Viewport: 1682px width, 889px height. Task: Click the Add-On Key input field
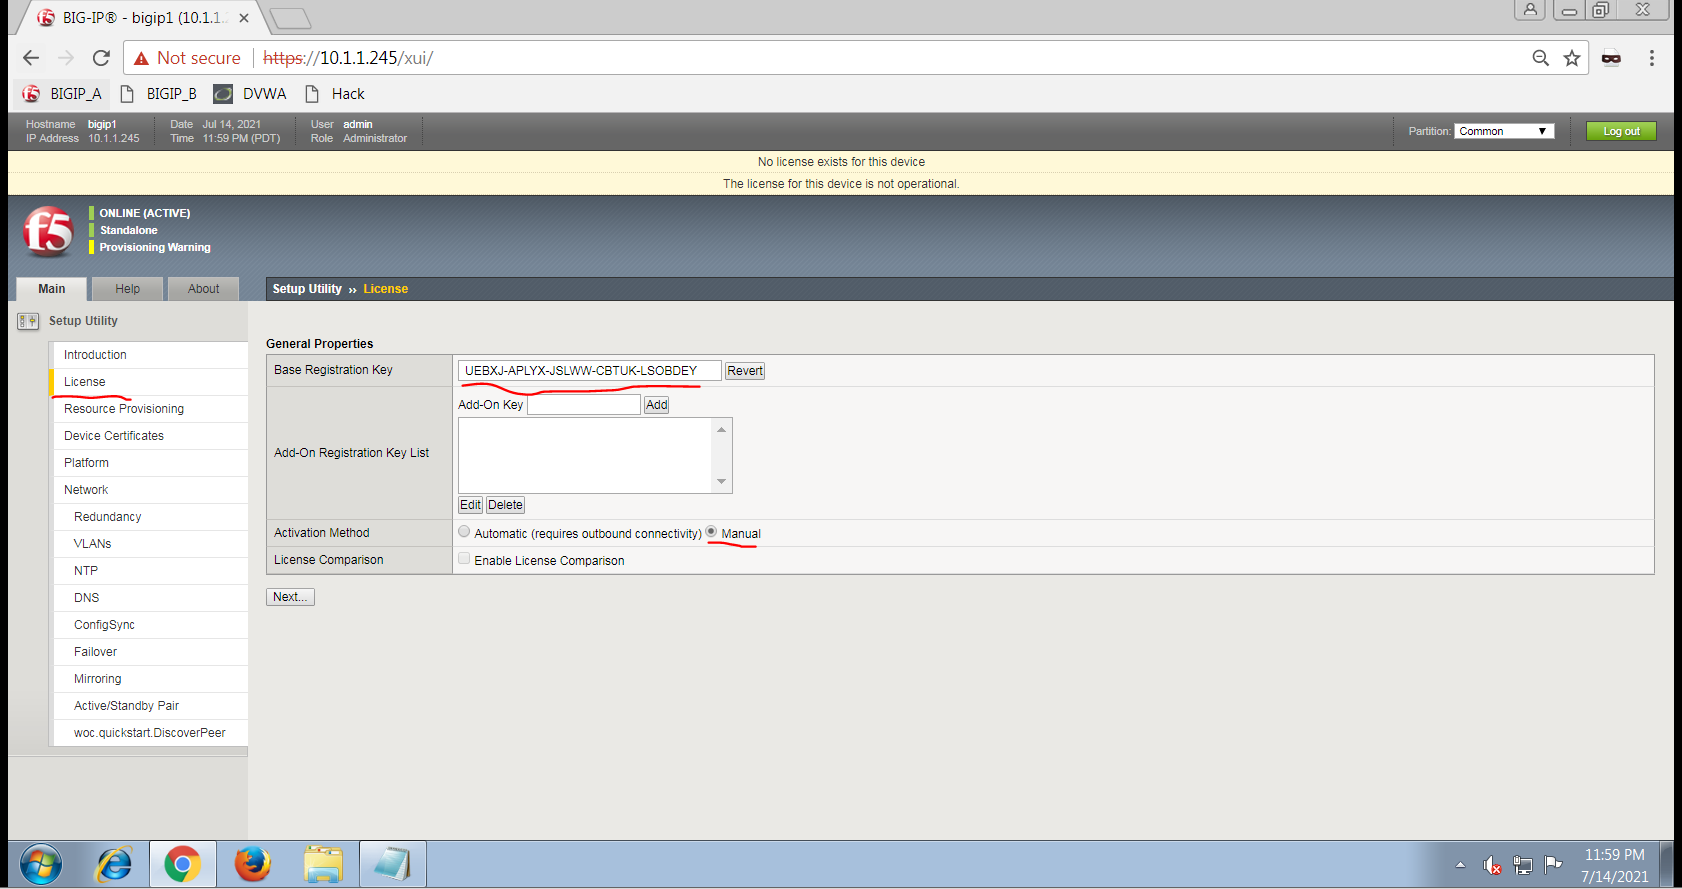click(x=584, y=405)
